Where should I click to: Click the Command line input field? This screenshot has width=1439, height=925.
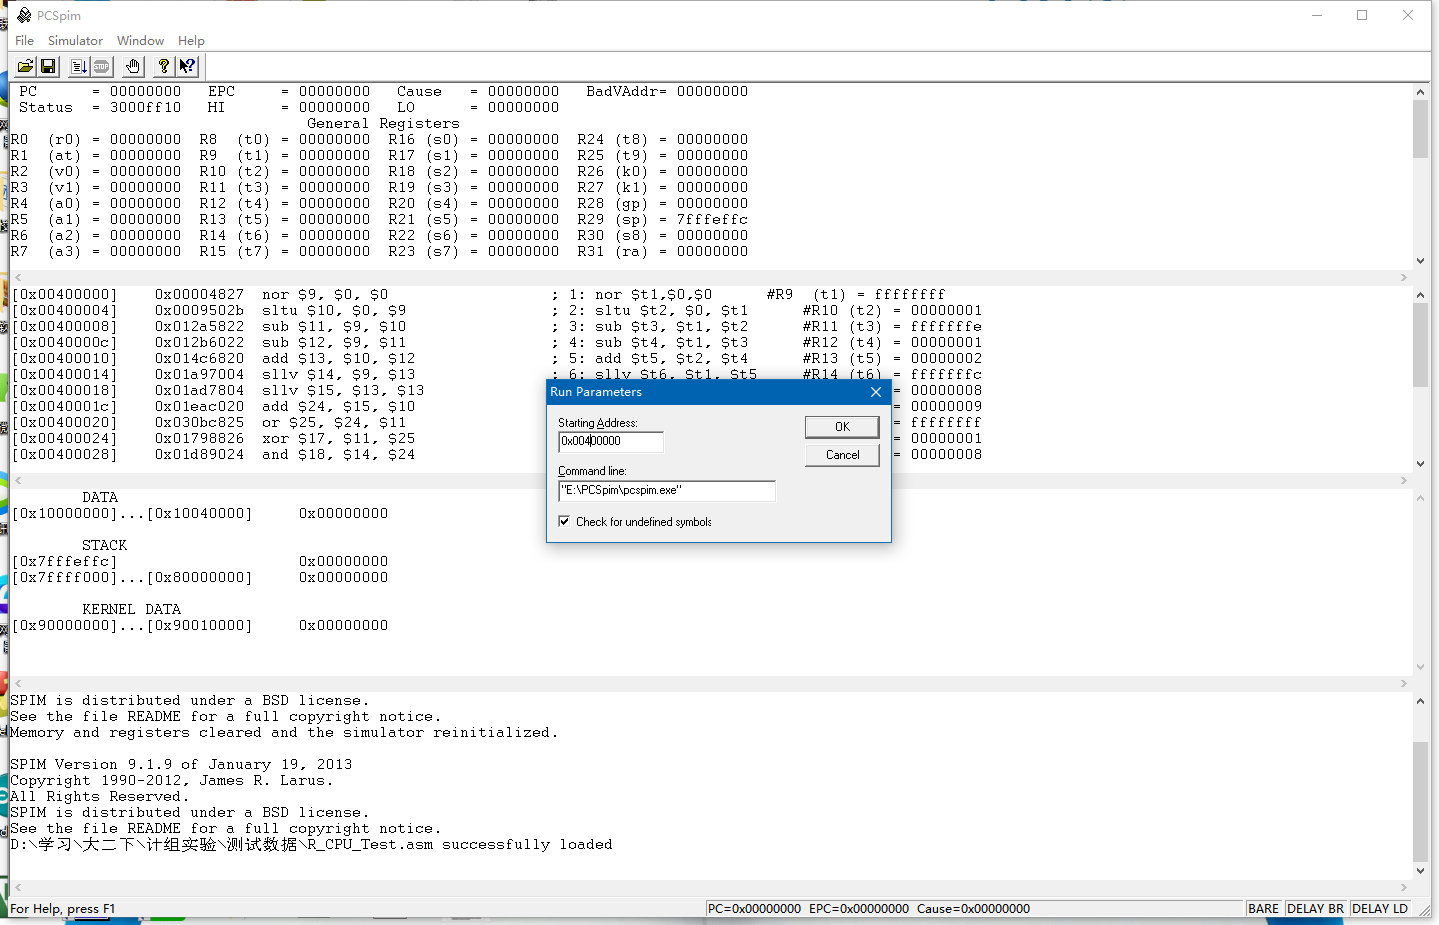pos(667,490)
